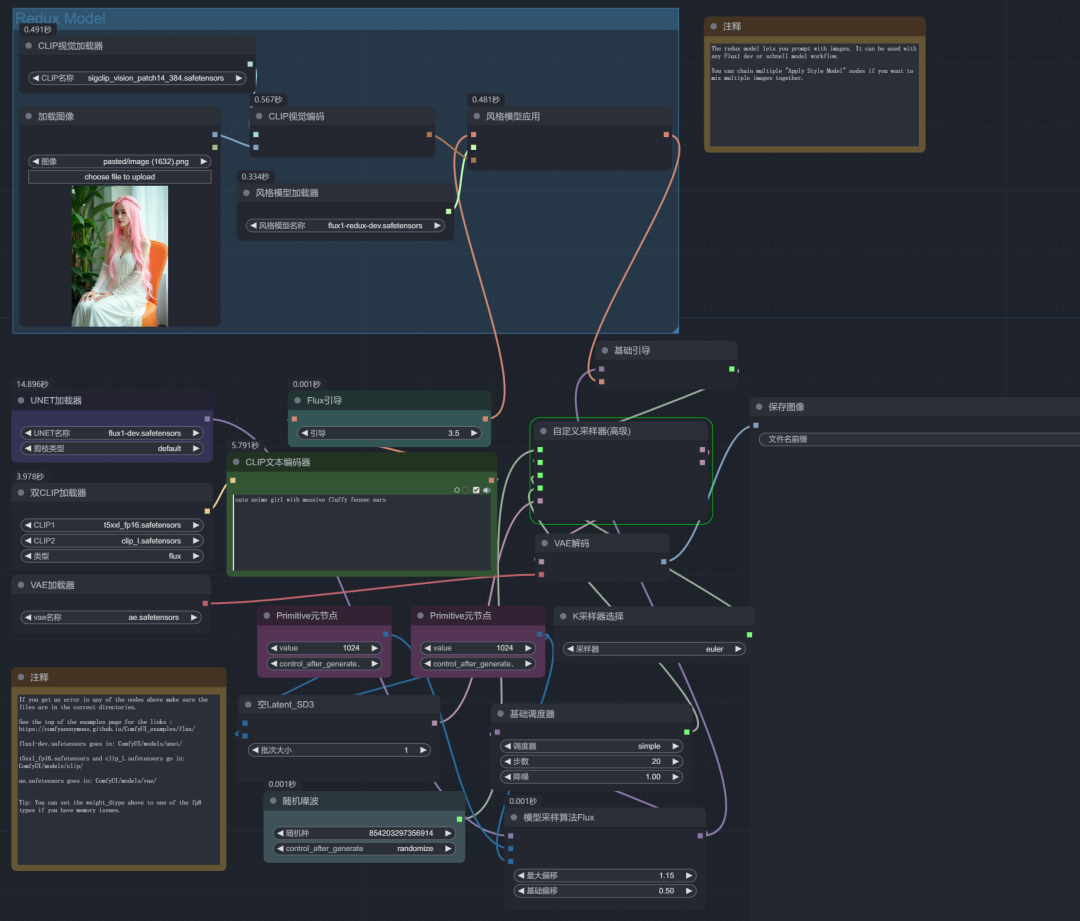The width and height of the screenshot is (1080, 921).
Task: Increase 步数 using its right arrow
Action: (x=676, y=761)
